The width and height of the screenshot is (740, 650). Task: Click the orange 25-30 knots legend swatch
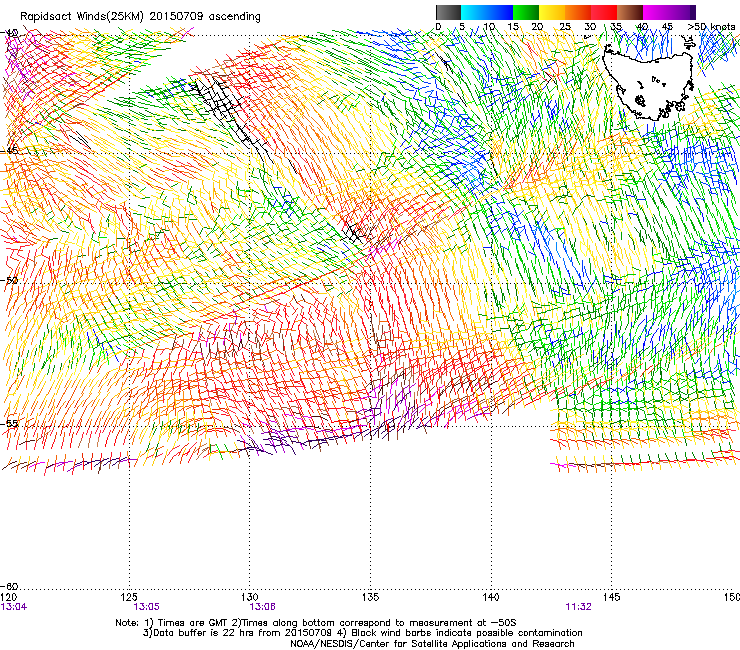(x=578, y=12)
